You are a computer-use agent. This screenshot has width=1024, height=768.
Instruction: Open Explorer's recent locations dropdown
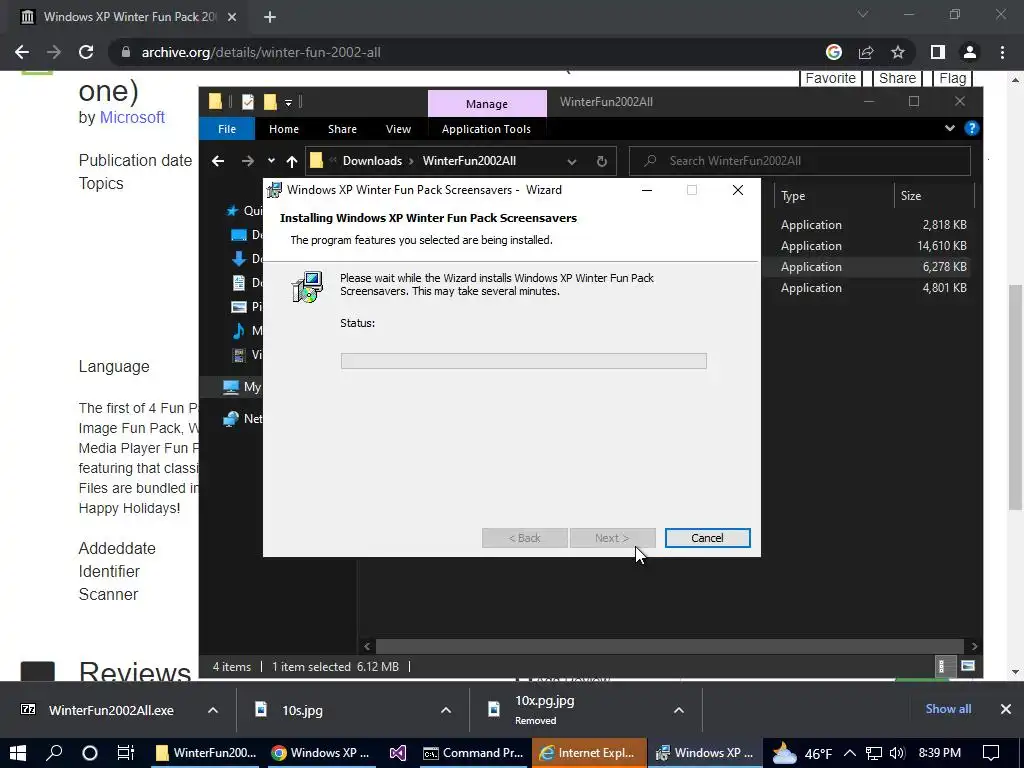[271, 161]
